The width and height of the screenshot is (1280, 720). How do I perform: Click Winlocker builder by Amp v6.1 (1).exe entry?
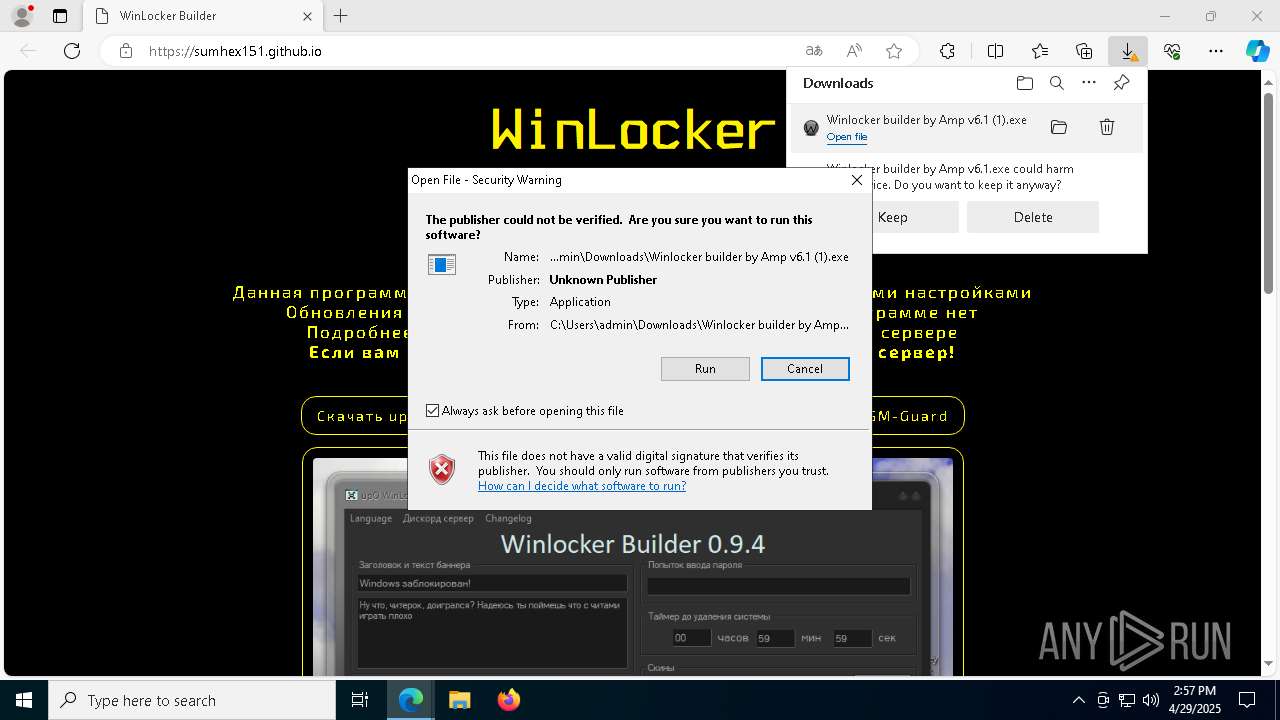coord(926,120)
